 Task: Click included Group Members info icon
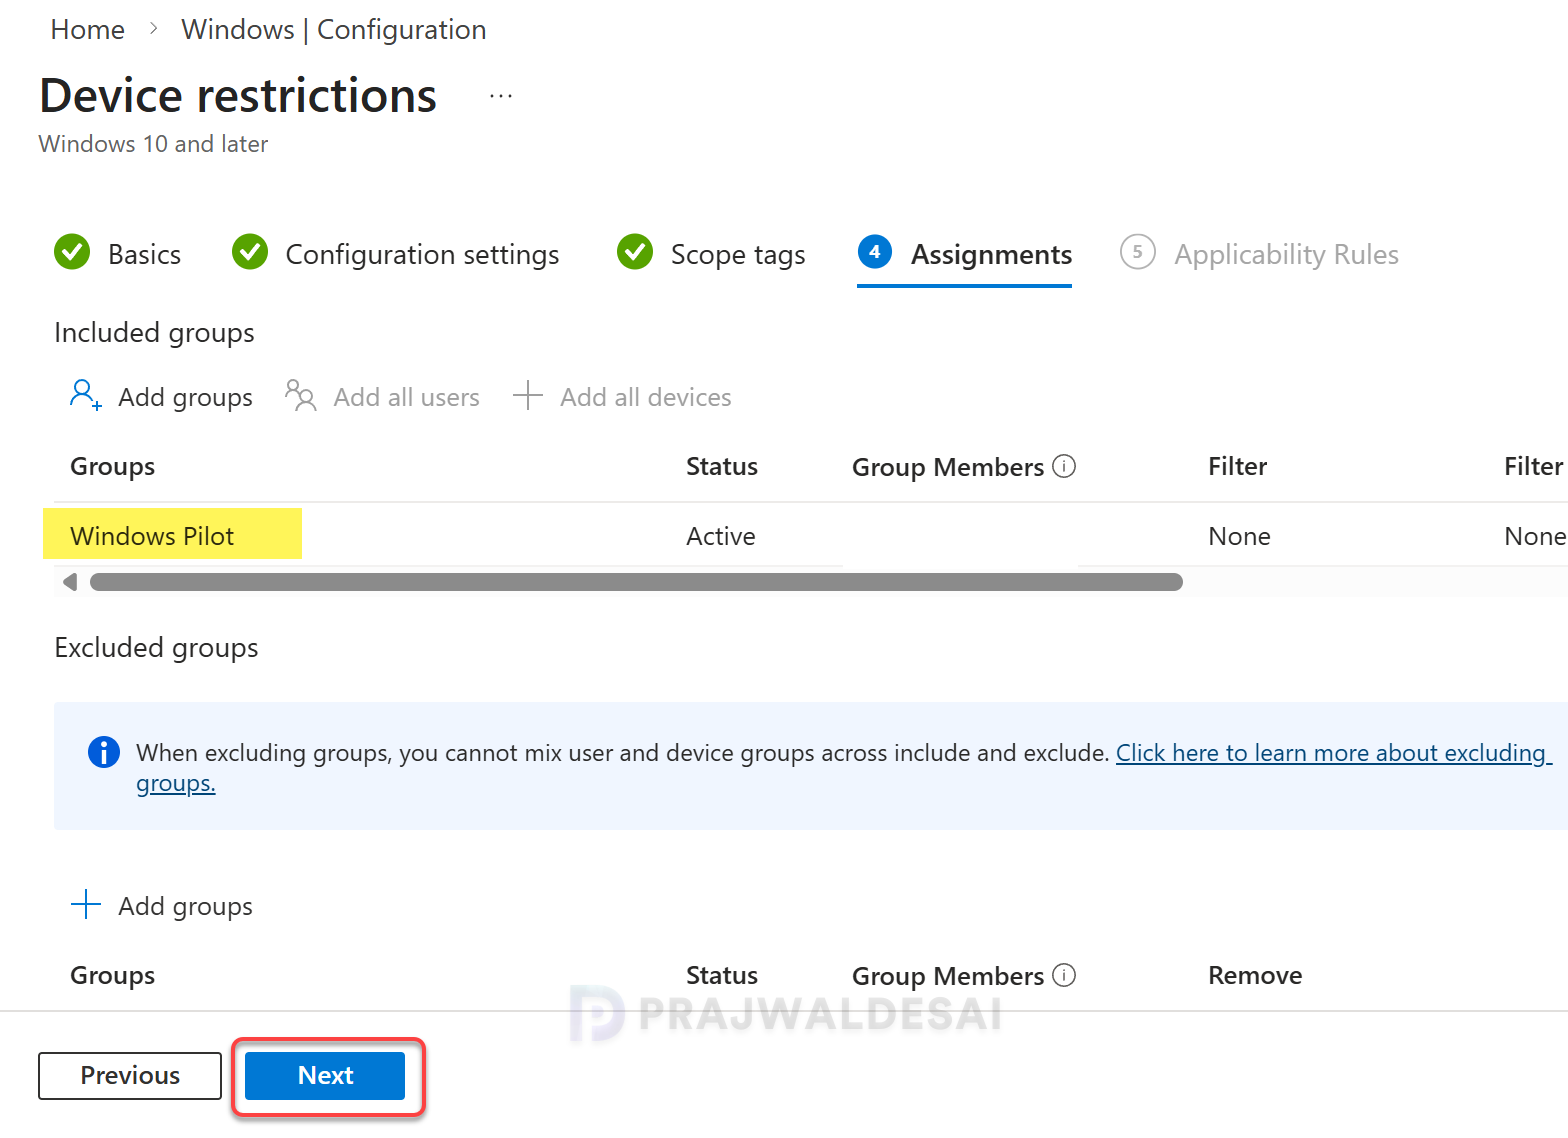coord(1064,466)
